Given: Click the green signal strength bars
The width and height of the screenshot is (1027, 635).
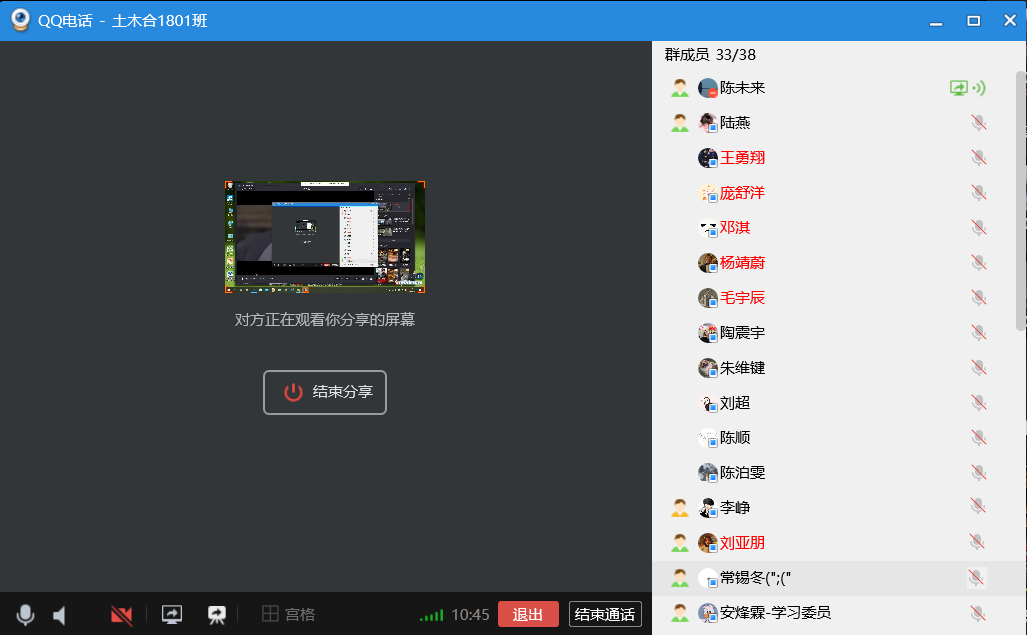Looking at the screenshot, I should pos(432,615).
